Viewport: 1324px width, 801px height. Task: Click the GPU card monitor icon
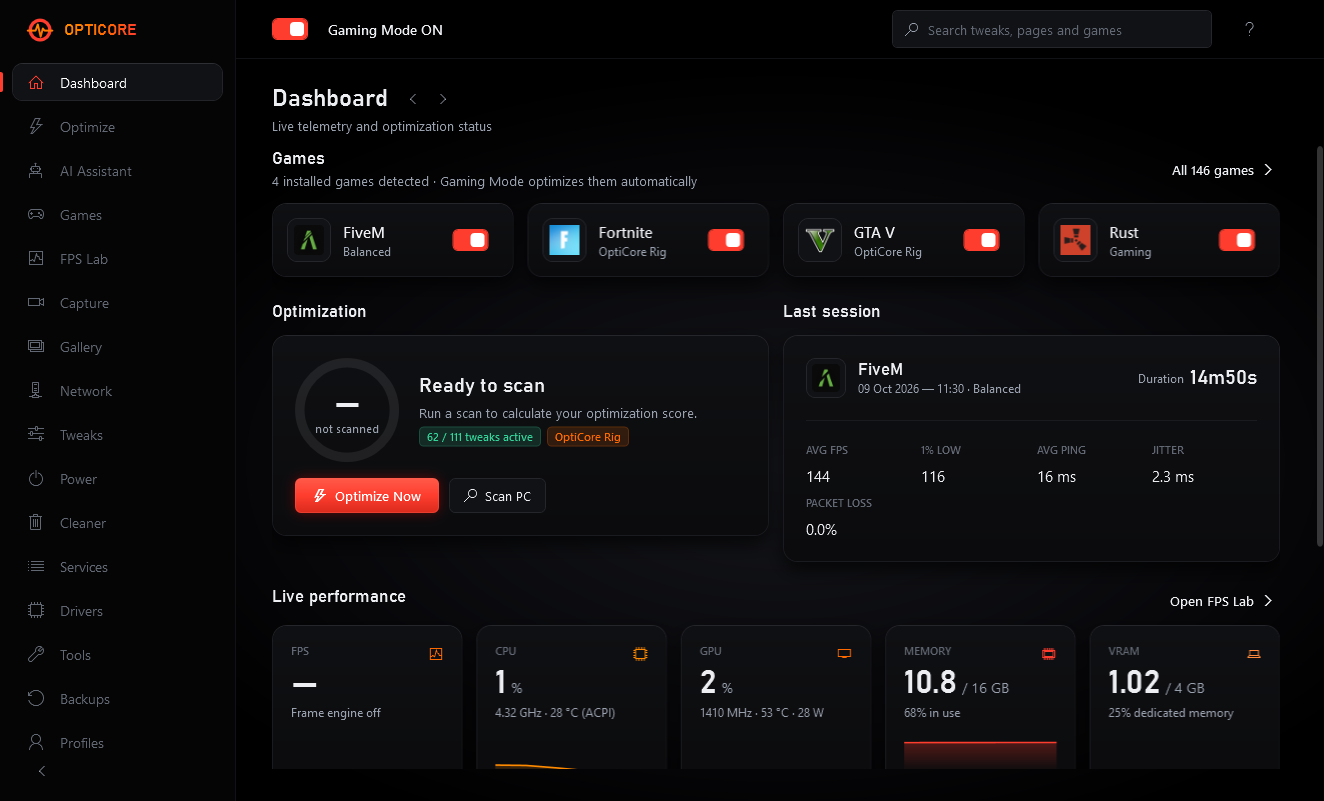click(x=844, y=654)
